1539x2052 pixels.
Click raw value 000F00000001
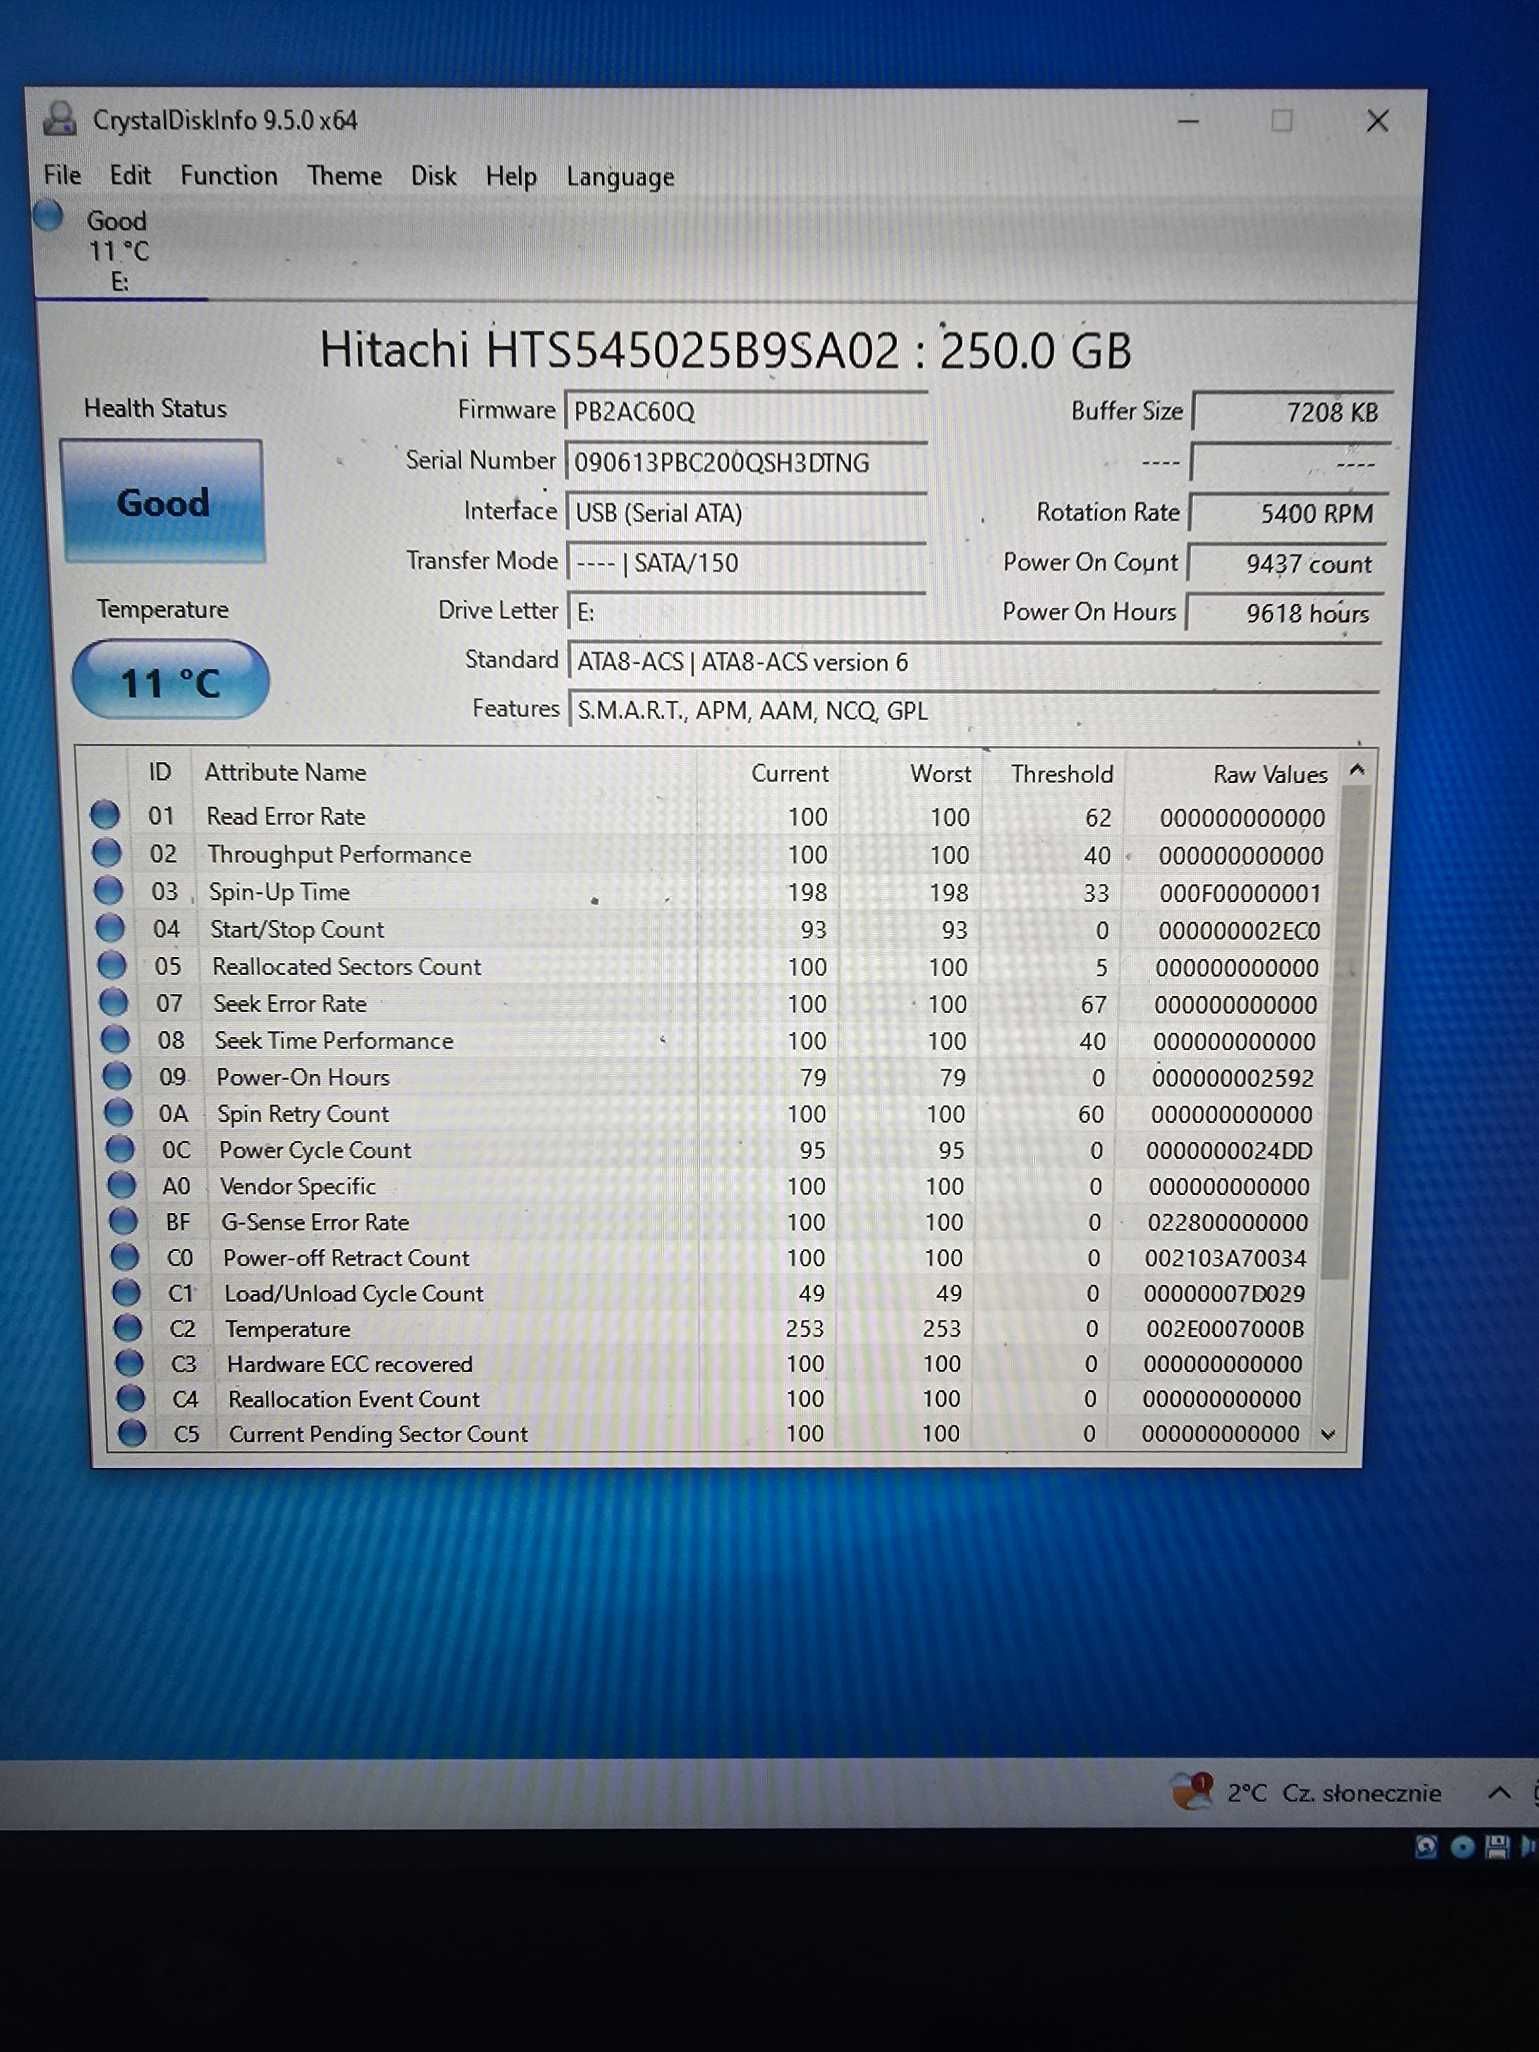pyautogui.click(x=1240, y=893)
